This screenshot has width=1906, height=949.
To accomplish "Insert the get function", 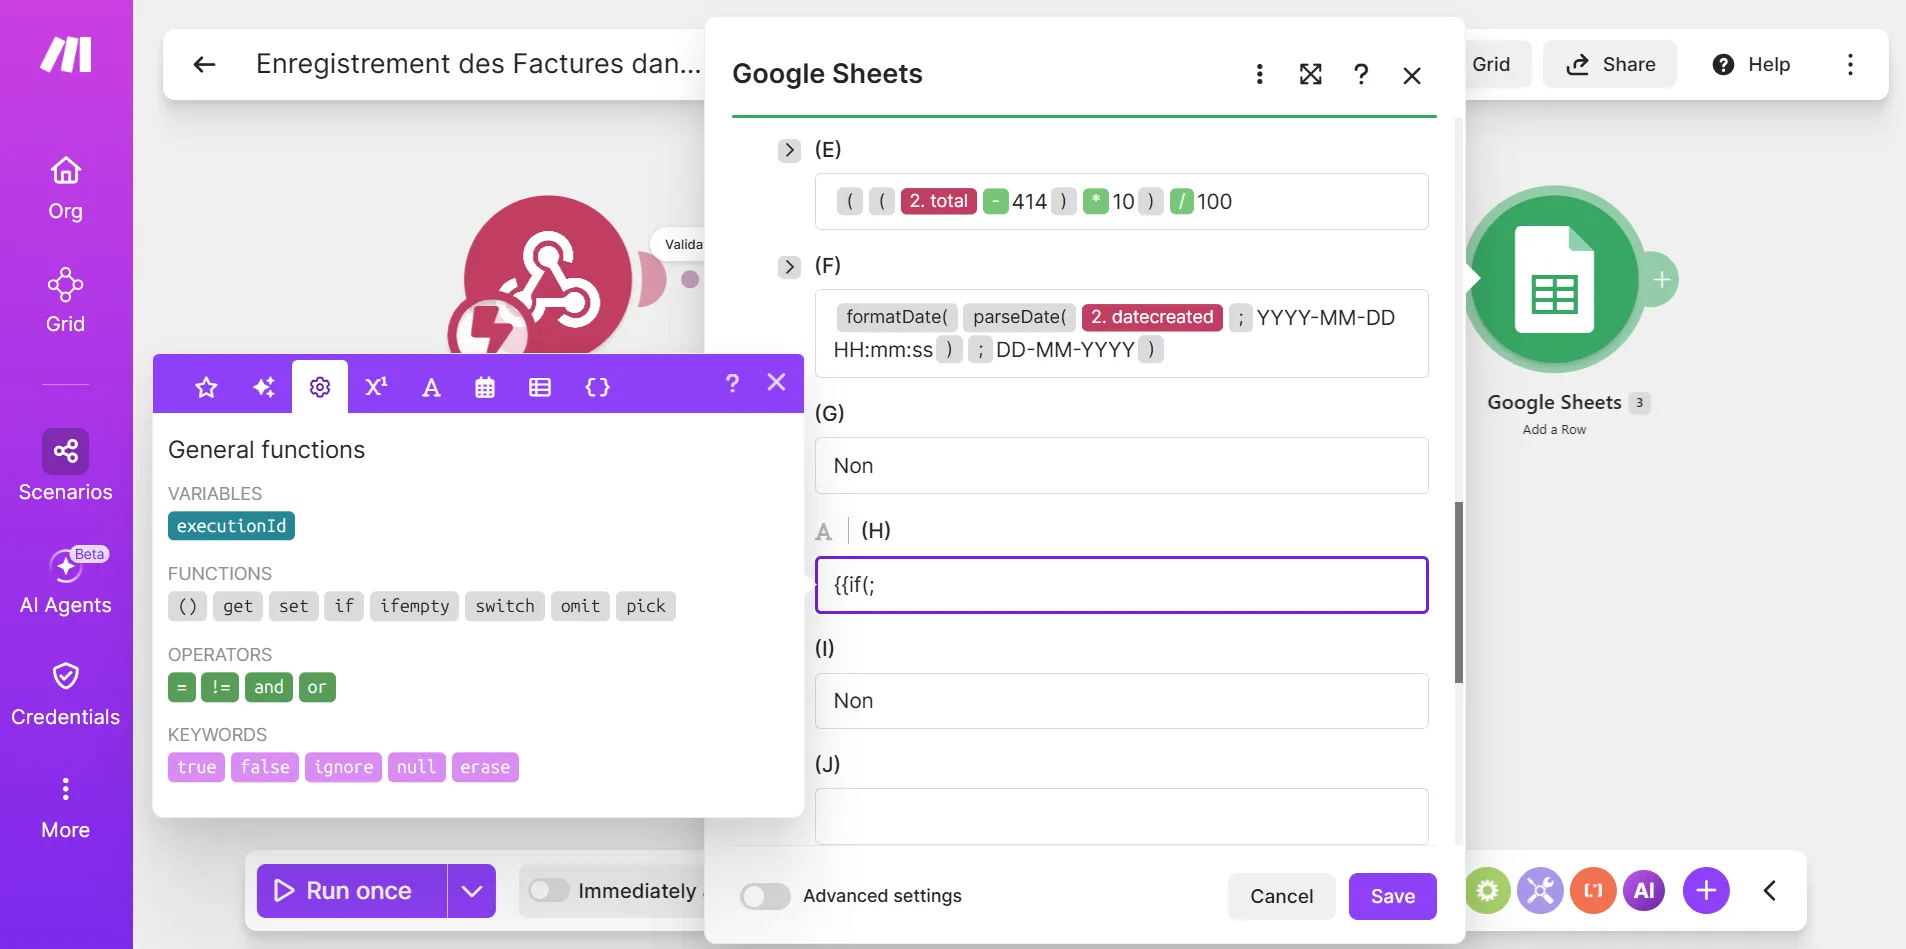I will tap(238, 606).
